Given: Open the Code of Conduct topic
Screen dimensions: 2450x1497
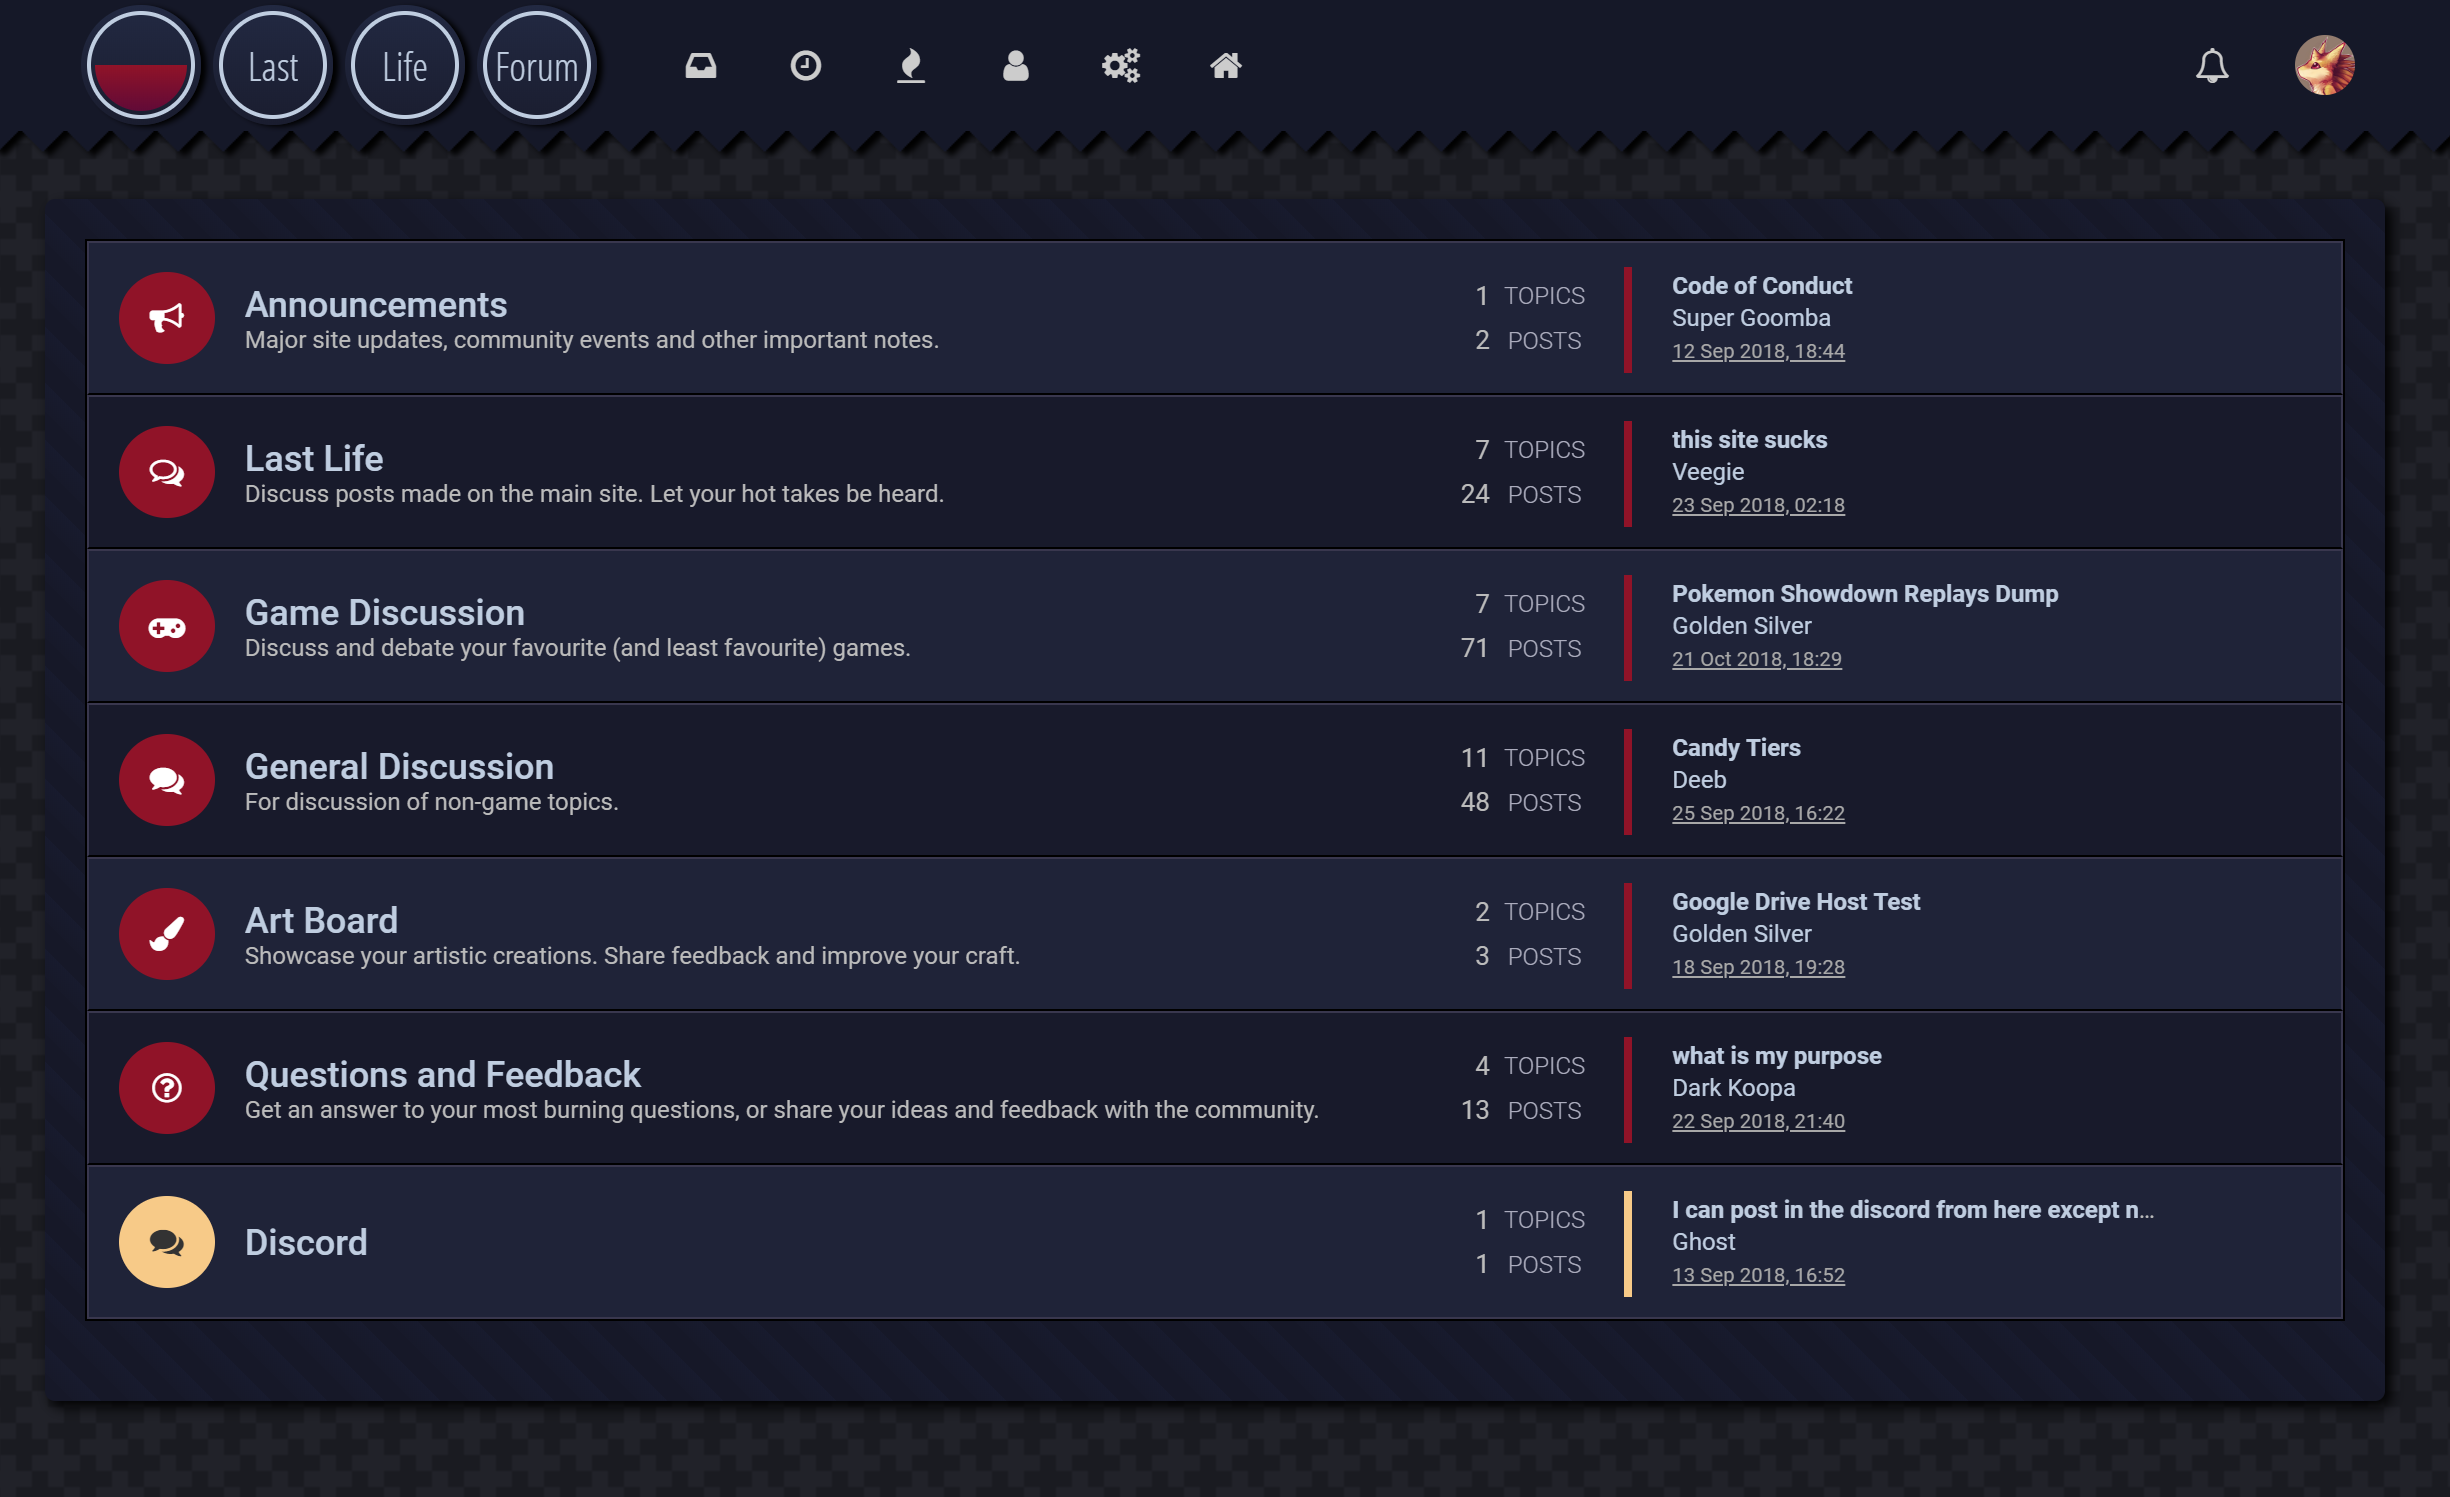Looking at the screenshot, I should pyautogui.click(x=1761, y=286).
